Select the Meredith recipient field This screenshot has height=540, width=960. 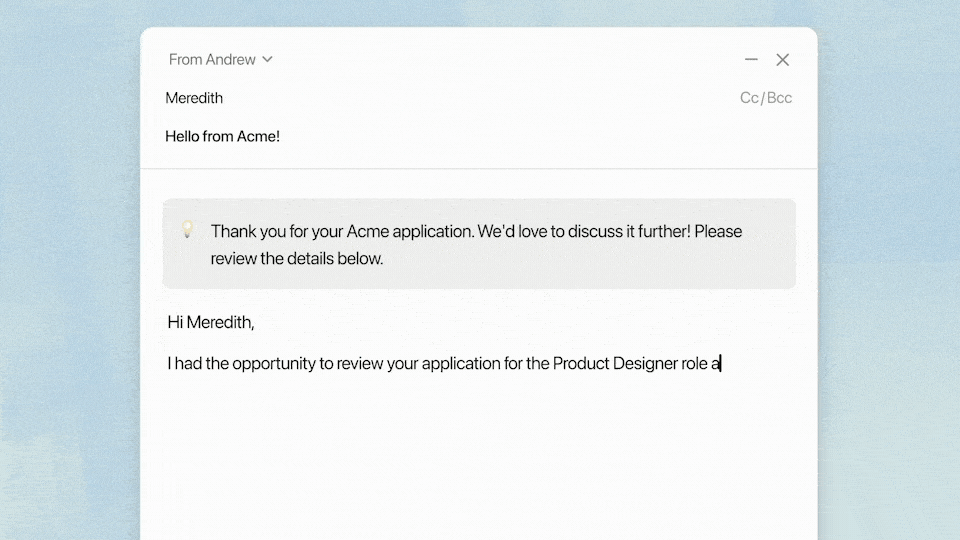point(194,98)
